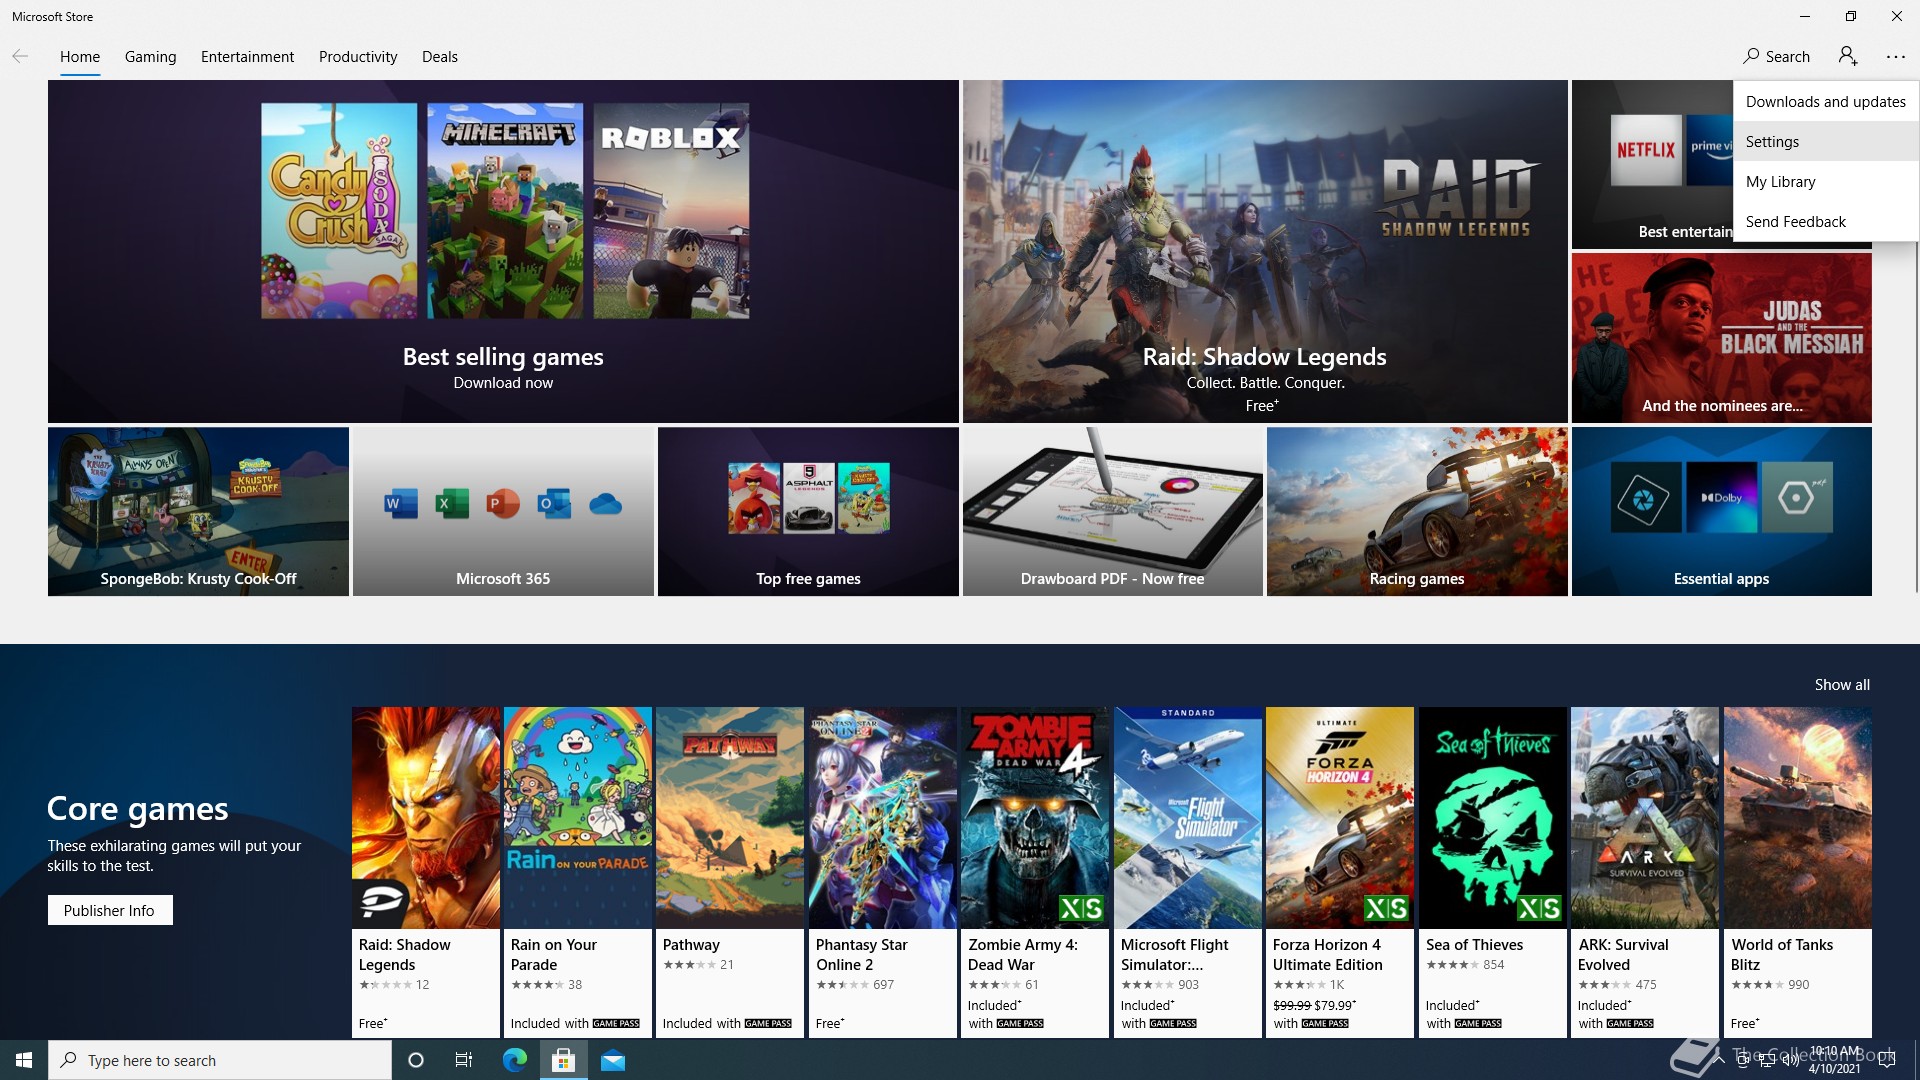Screen dimensions: 1920x1080
Task: Open Settings from the dropdown menu
Action: [x=1826, y=141]
